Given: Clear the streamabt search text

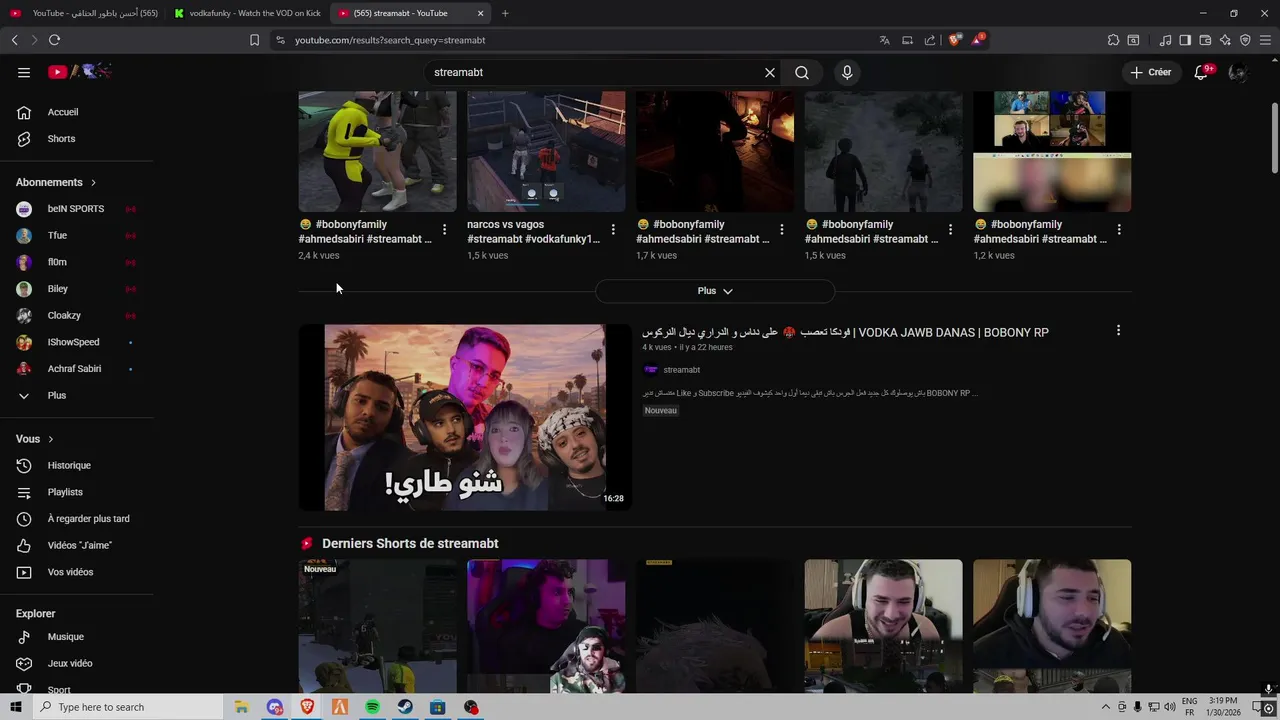Looking at the screenshot, I should tap(770, 72).
